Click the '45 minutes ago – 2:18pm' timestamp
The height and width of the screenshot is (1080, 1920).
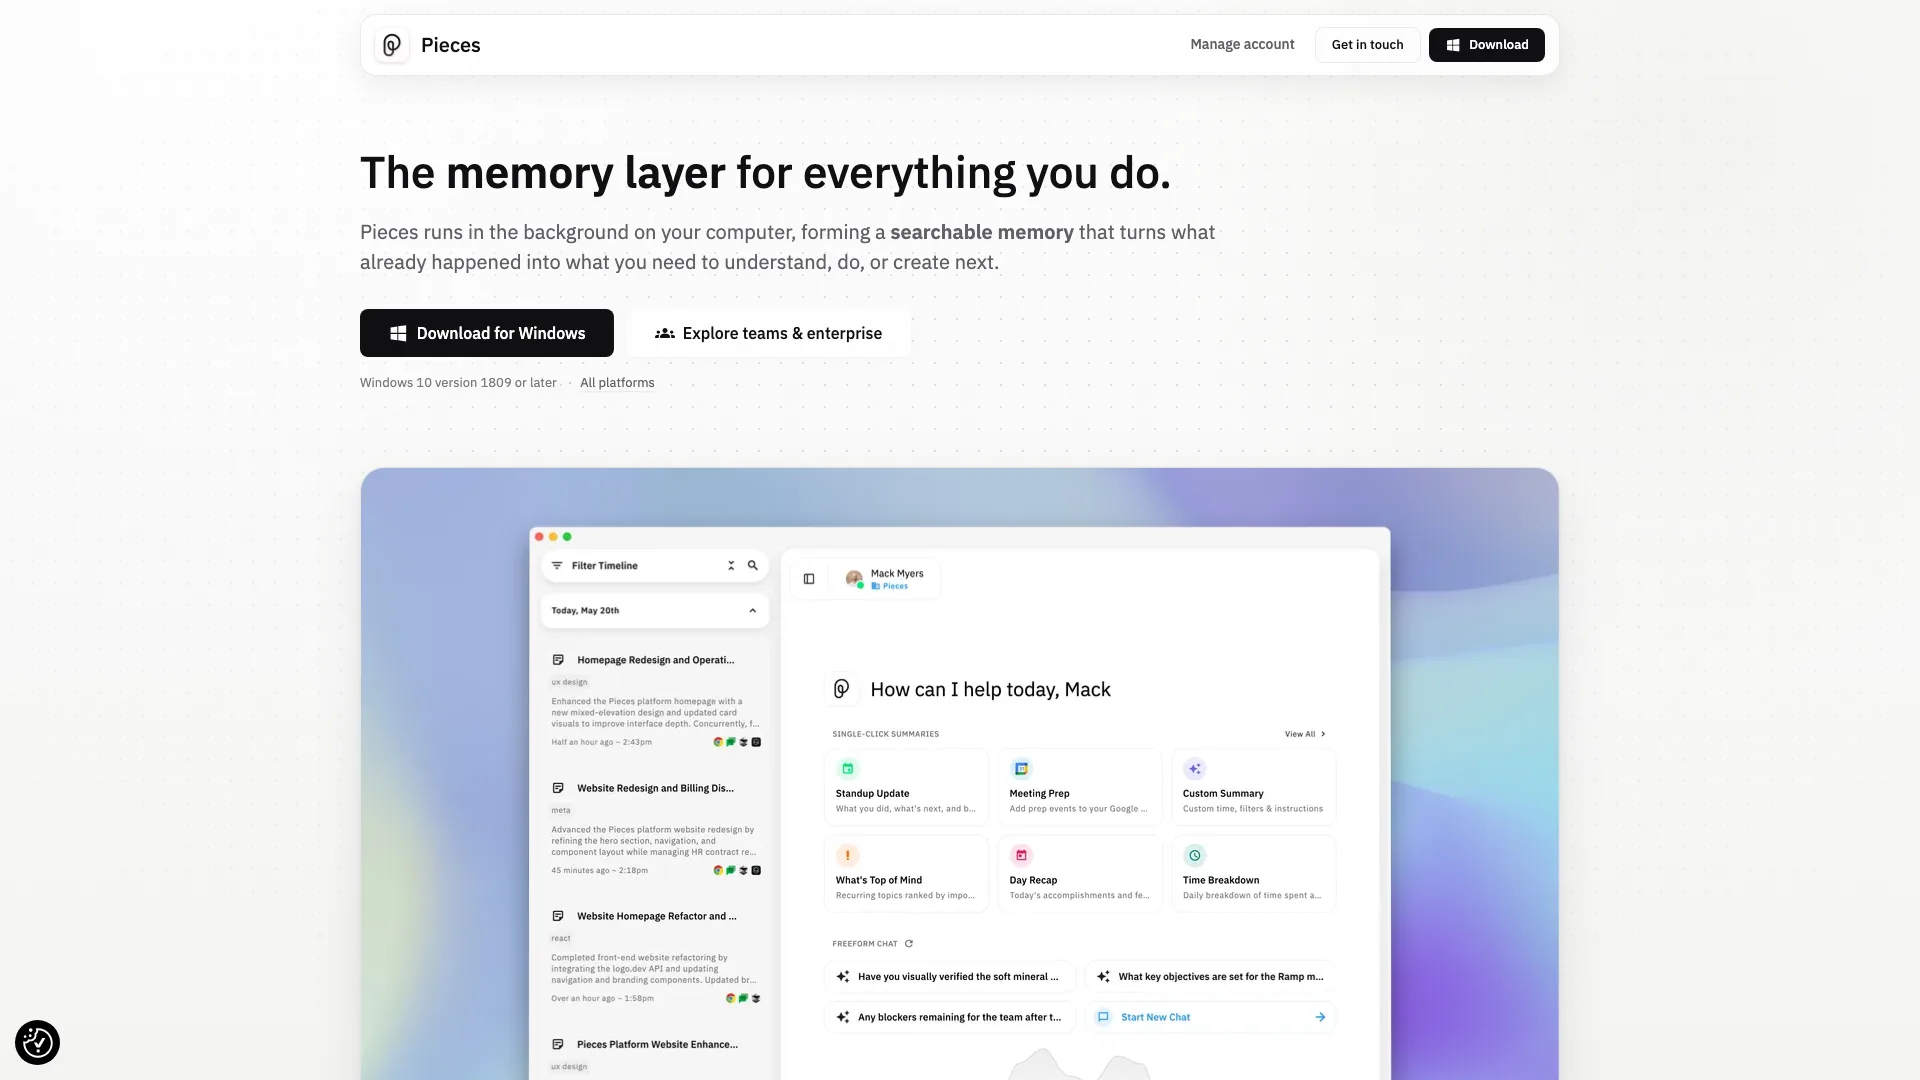[x=599, y=870]
